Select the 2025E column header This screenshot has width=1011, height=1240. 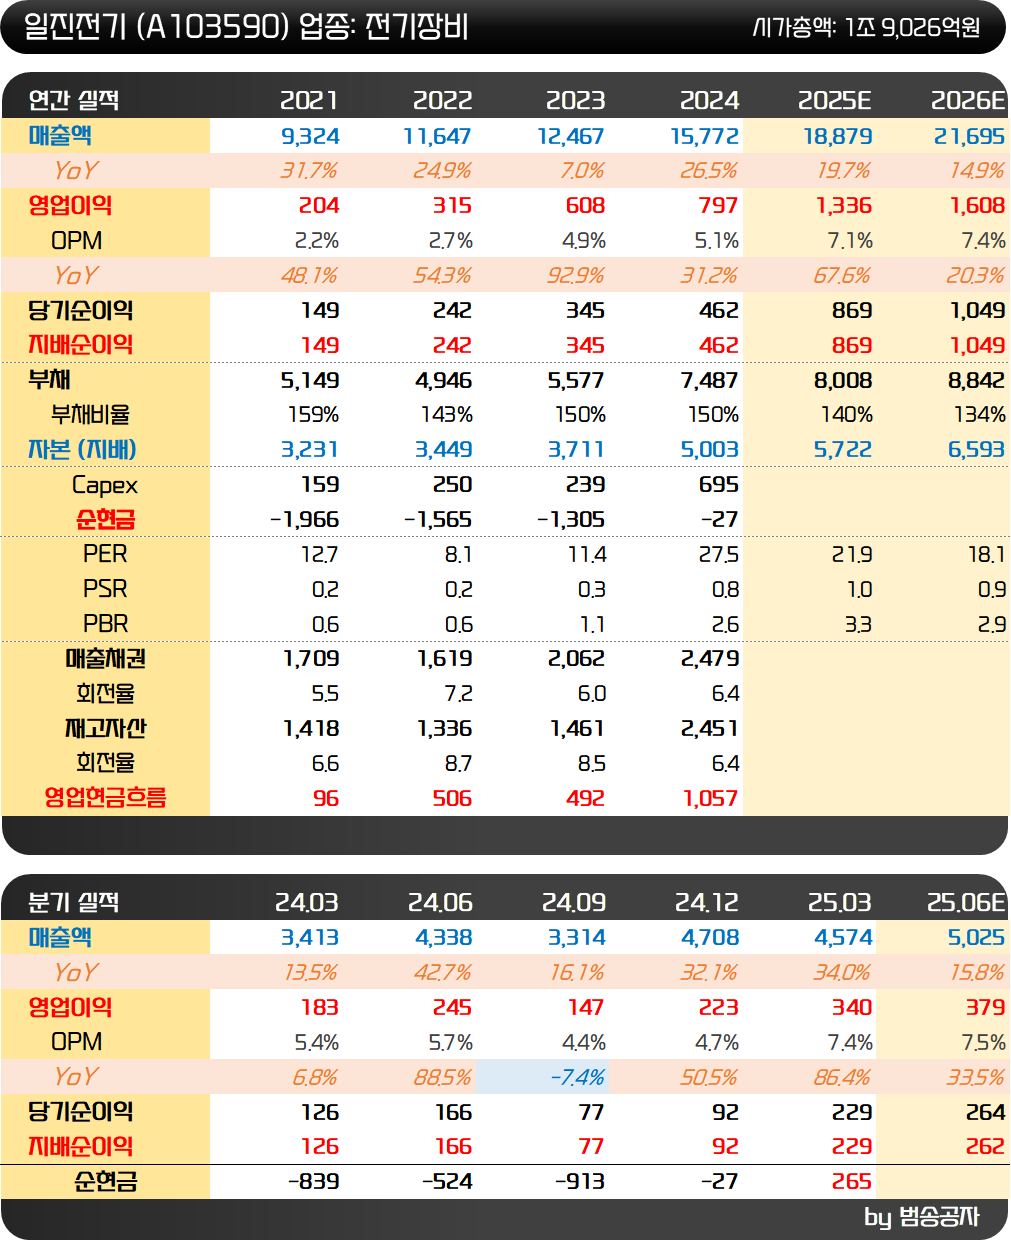click(835, 100)
